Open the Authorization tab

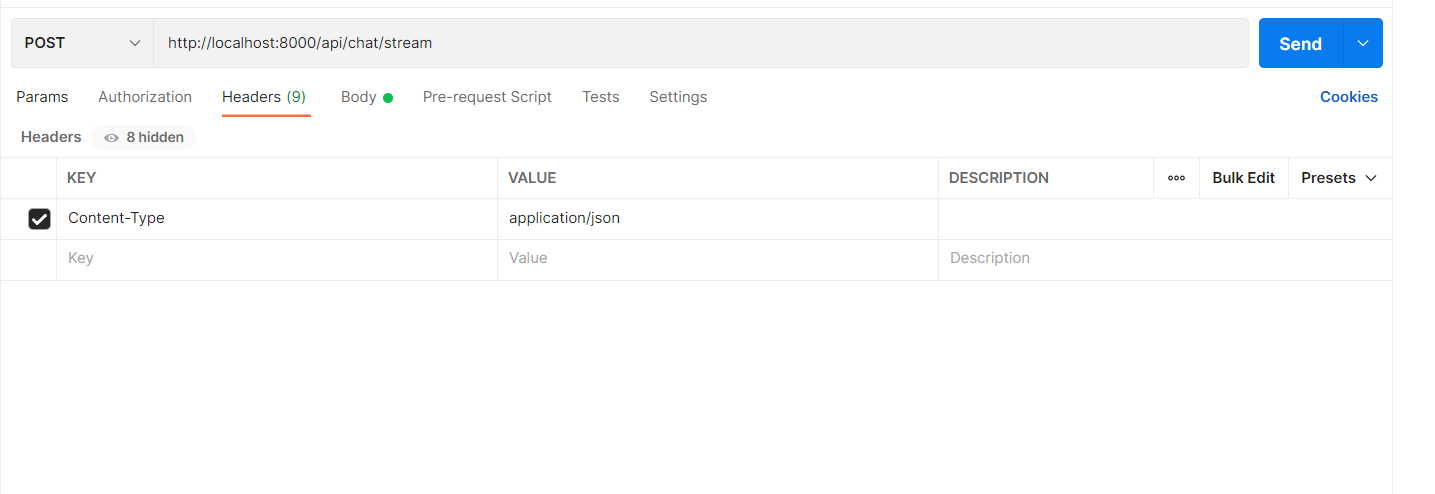[145, 97]
